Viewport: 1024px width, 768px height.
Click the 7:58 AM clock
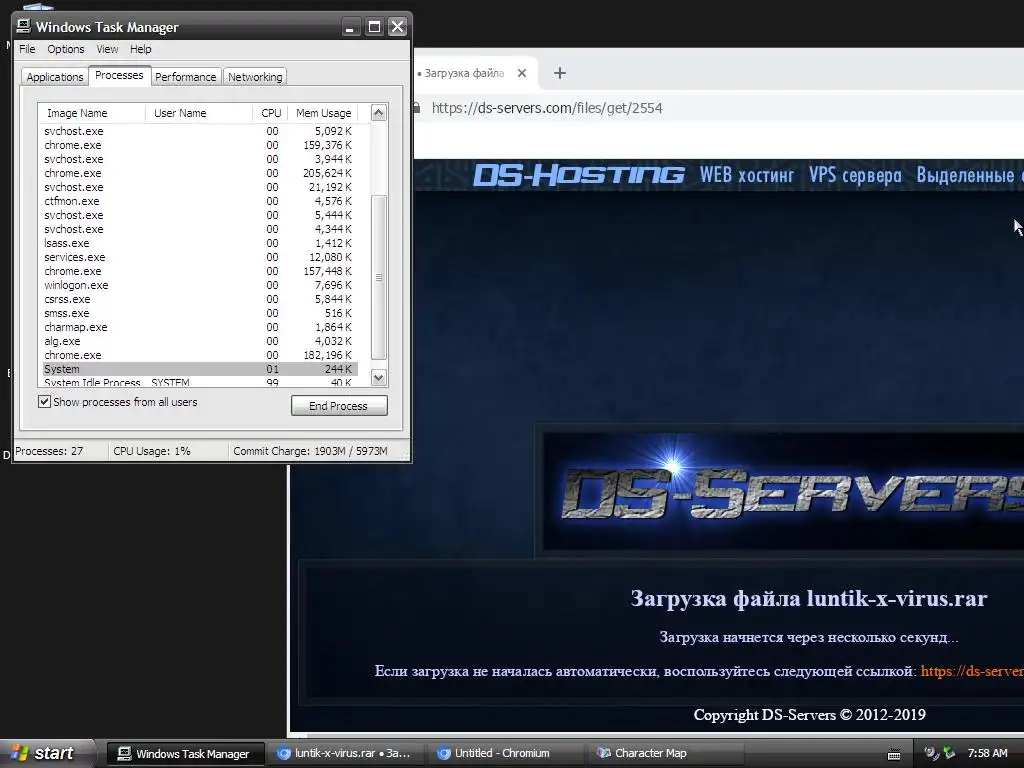987,754
